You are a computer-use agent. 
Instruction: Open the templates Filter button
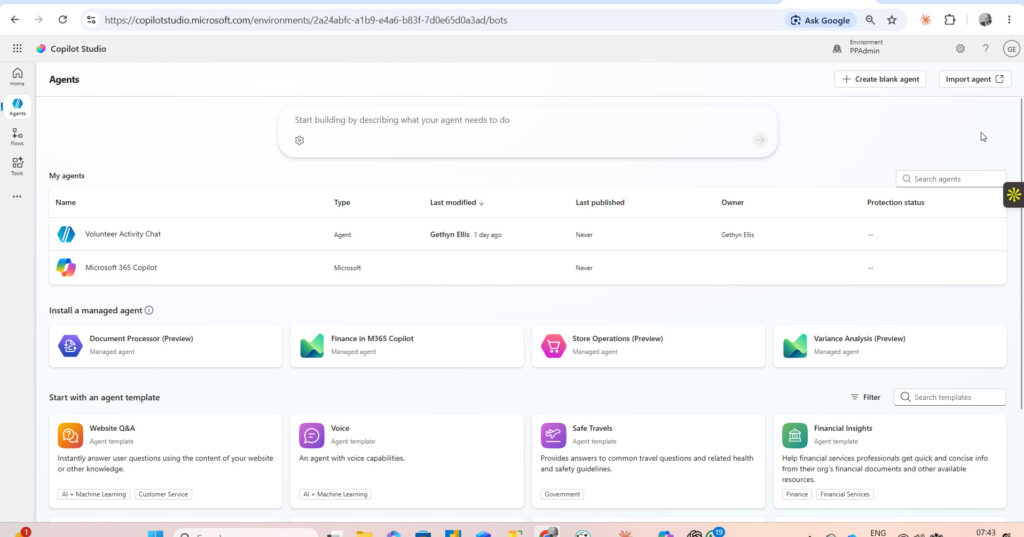(x=865, y=397)
